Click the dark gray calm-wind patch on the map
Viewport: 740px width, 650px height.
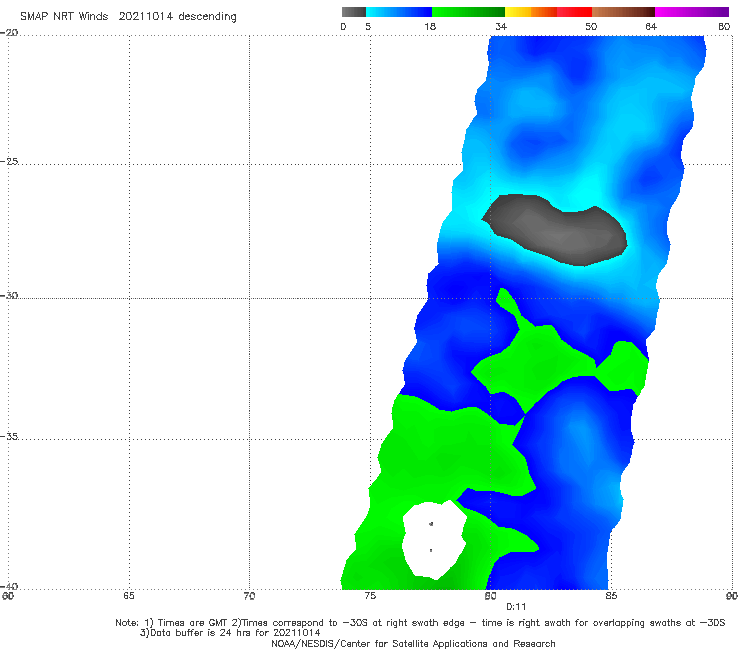pyautogui.click(x=555, y=230)
